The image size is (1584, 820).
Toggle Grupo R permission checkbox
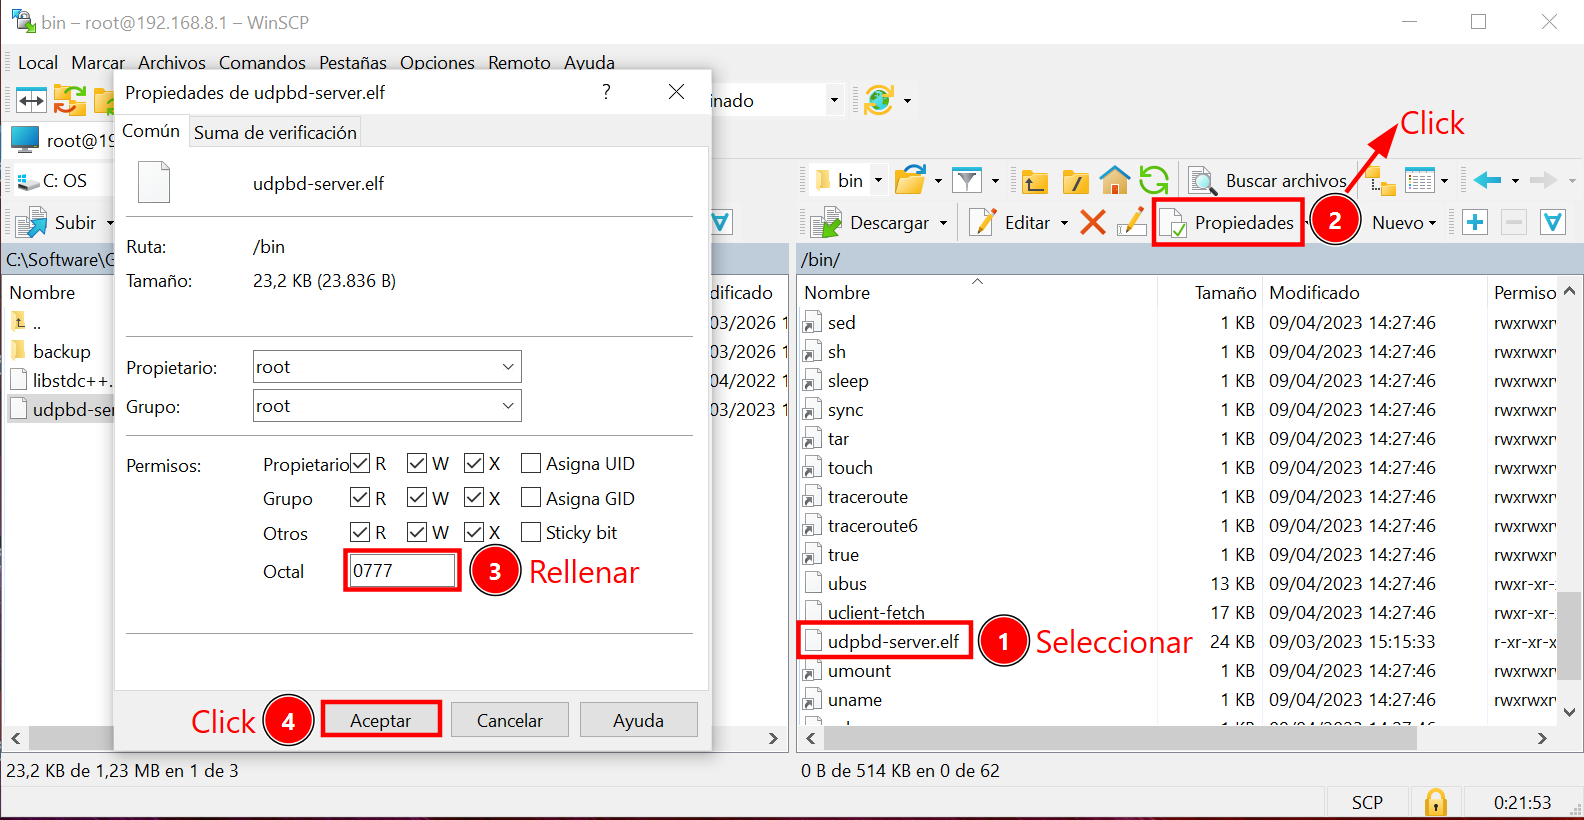click(360, 498)
